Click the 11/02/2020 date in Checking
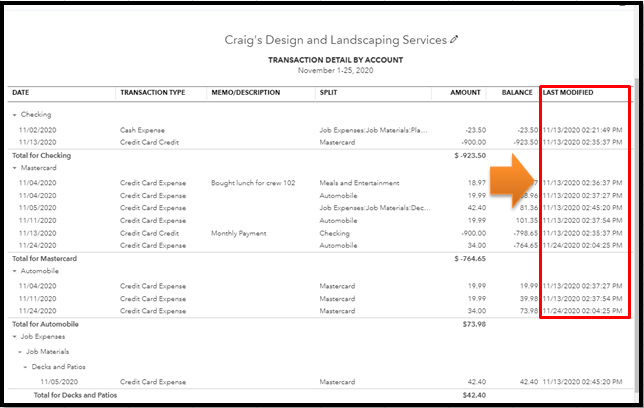Screen dimensions: 644x408 coord(37,130)
